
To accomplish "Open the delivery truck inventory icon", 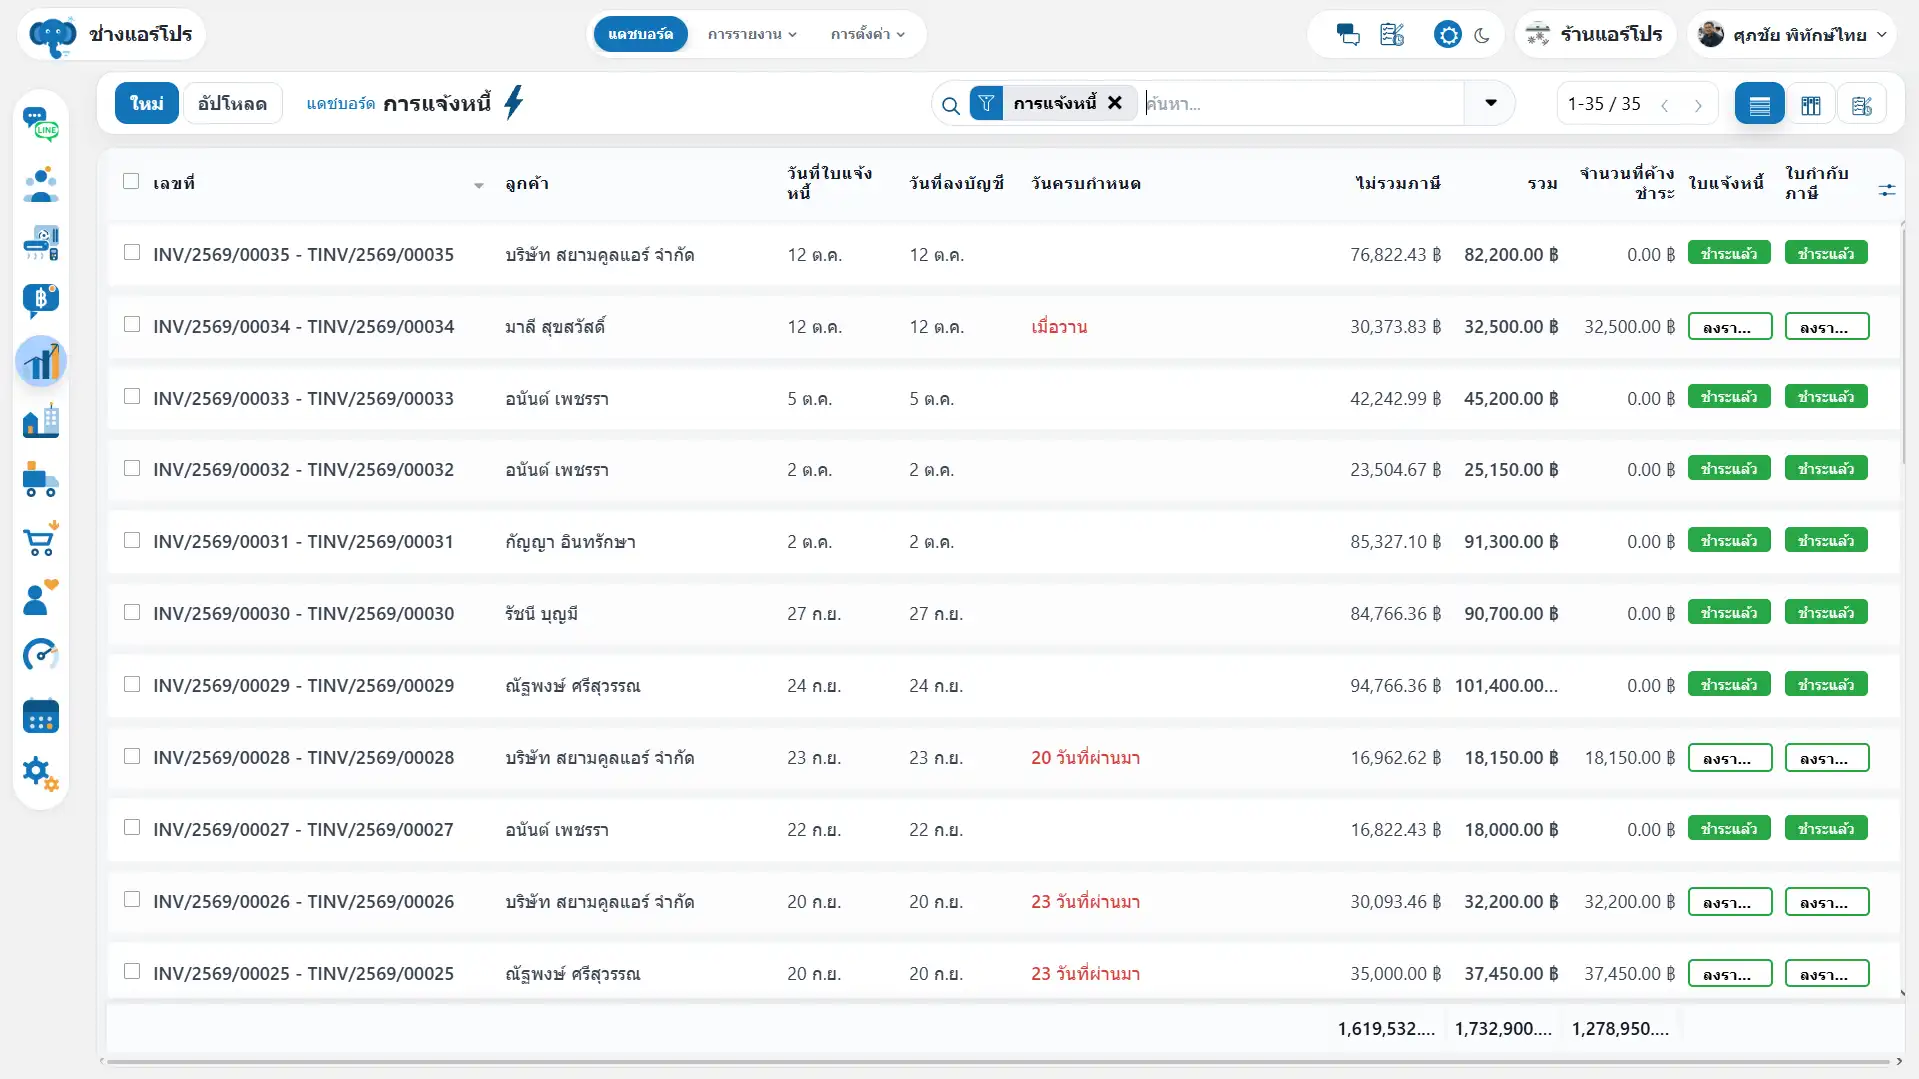I will 41,480.
